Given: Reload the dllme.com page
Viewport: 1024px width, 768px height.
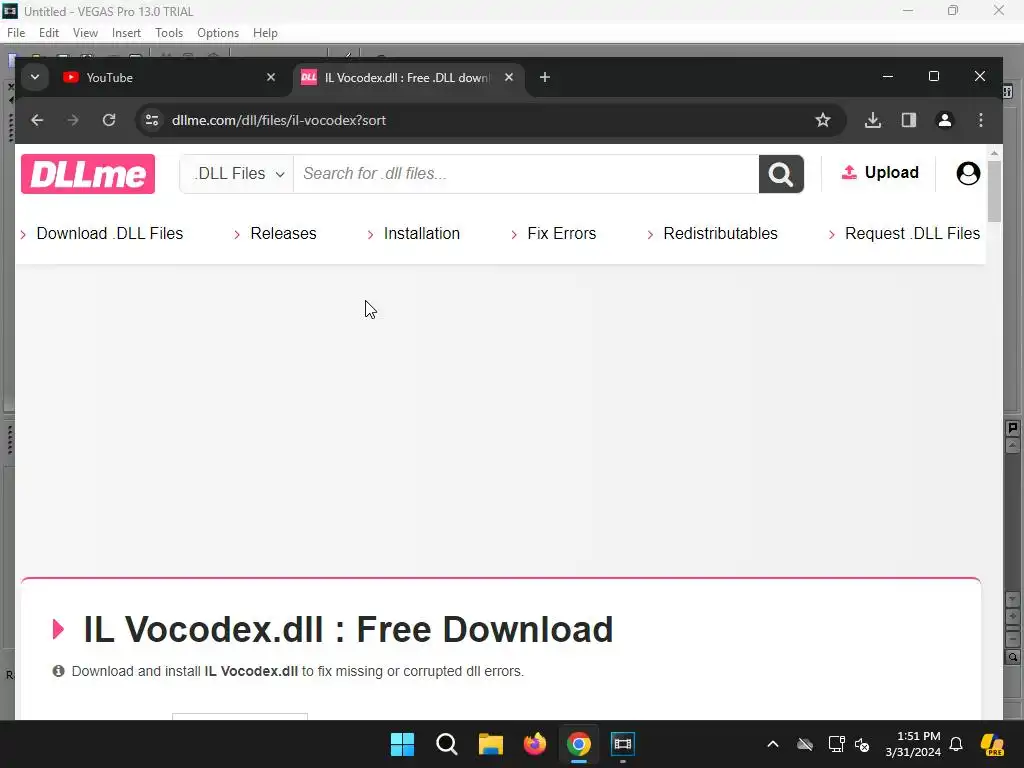Looking at the screenshot, I should [x=109, y=120].
